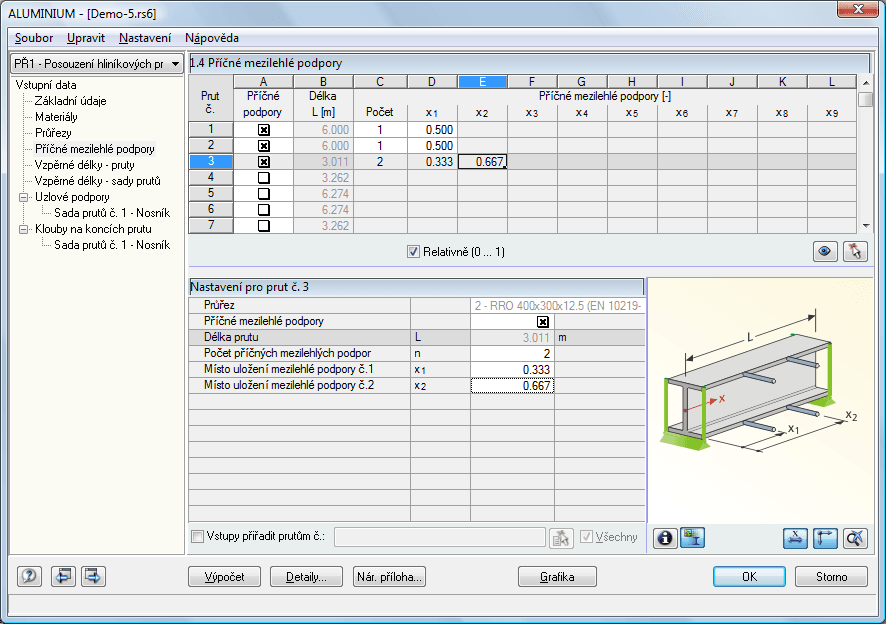Open the Nápověda menu

[212, 38]
